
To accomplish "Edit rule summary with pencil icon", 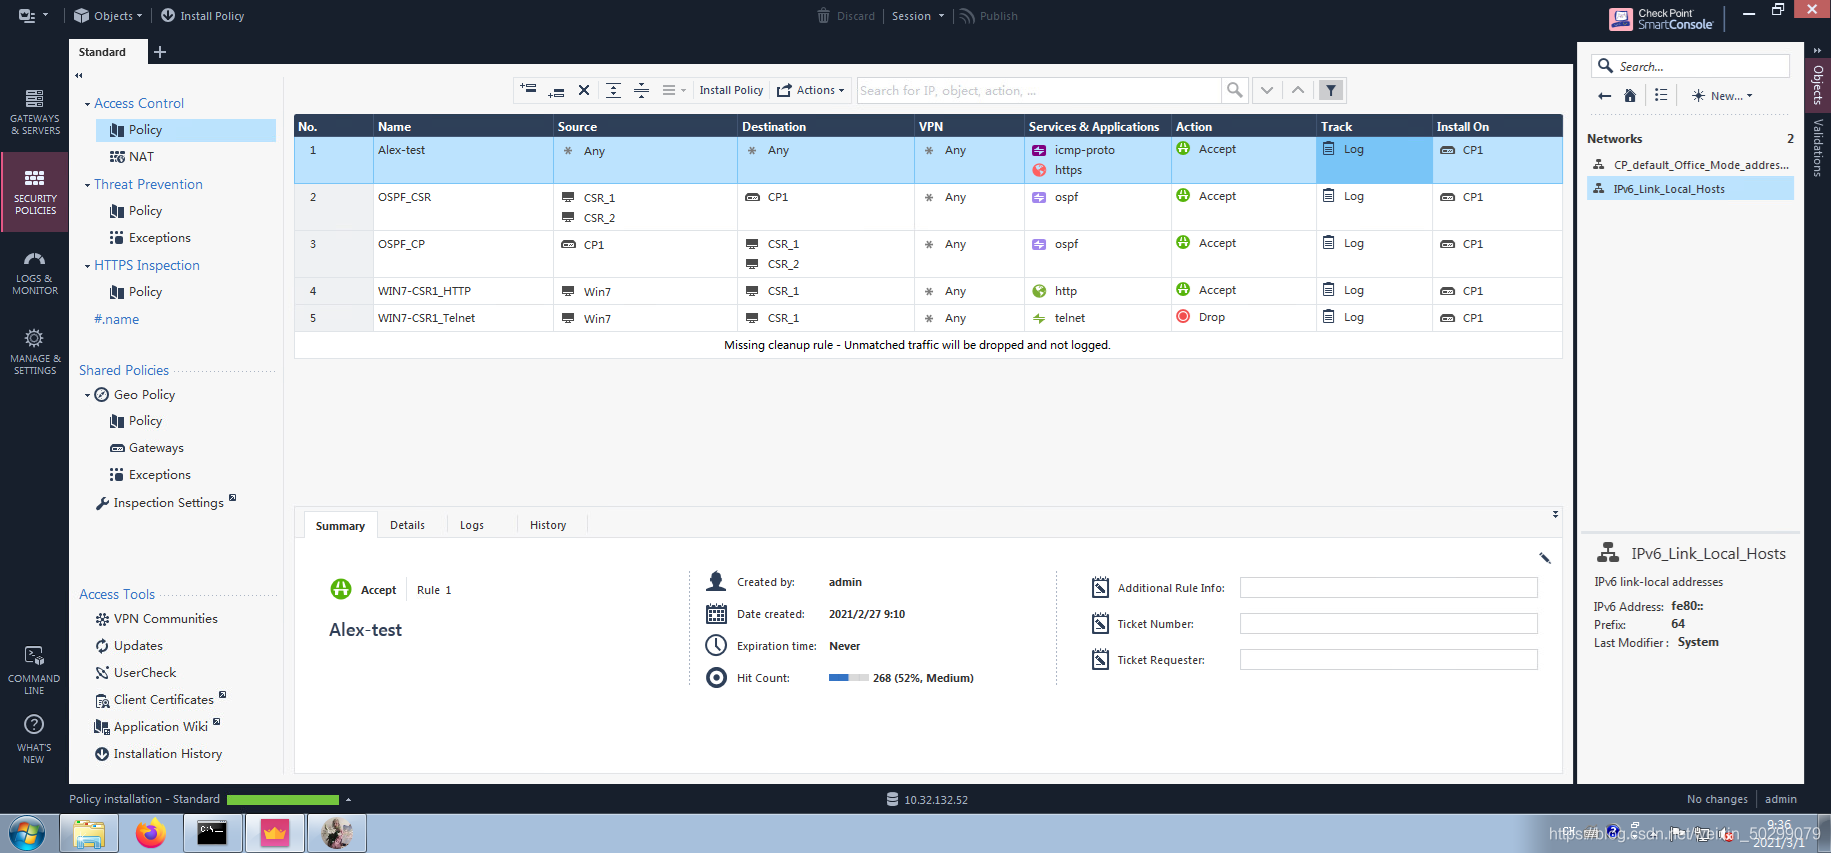I will coord(1544,557).
